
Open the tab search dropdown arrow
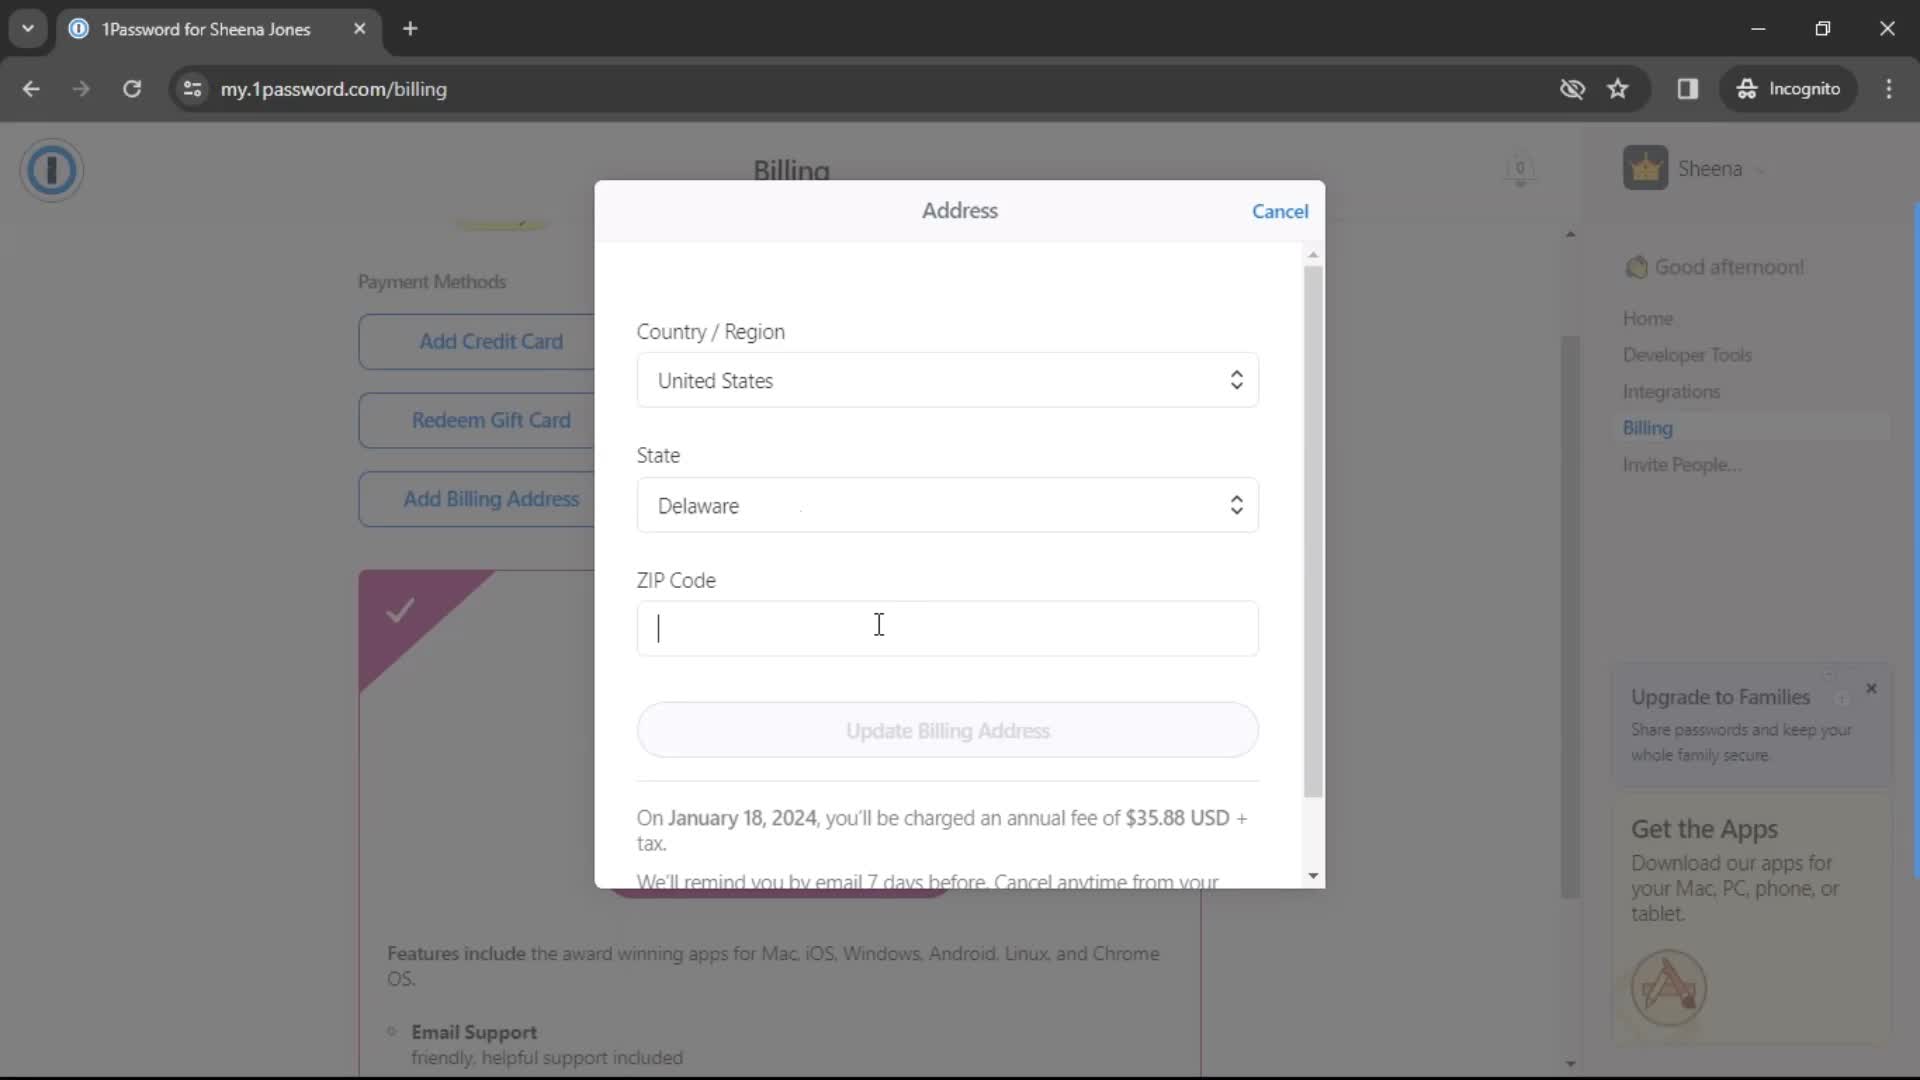click(28, 29)
